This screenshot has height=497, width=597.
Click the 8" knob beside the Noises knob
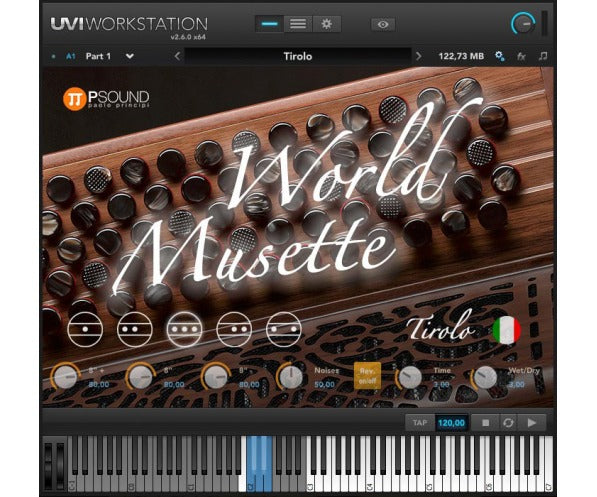point(215,376)
